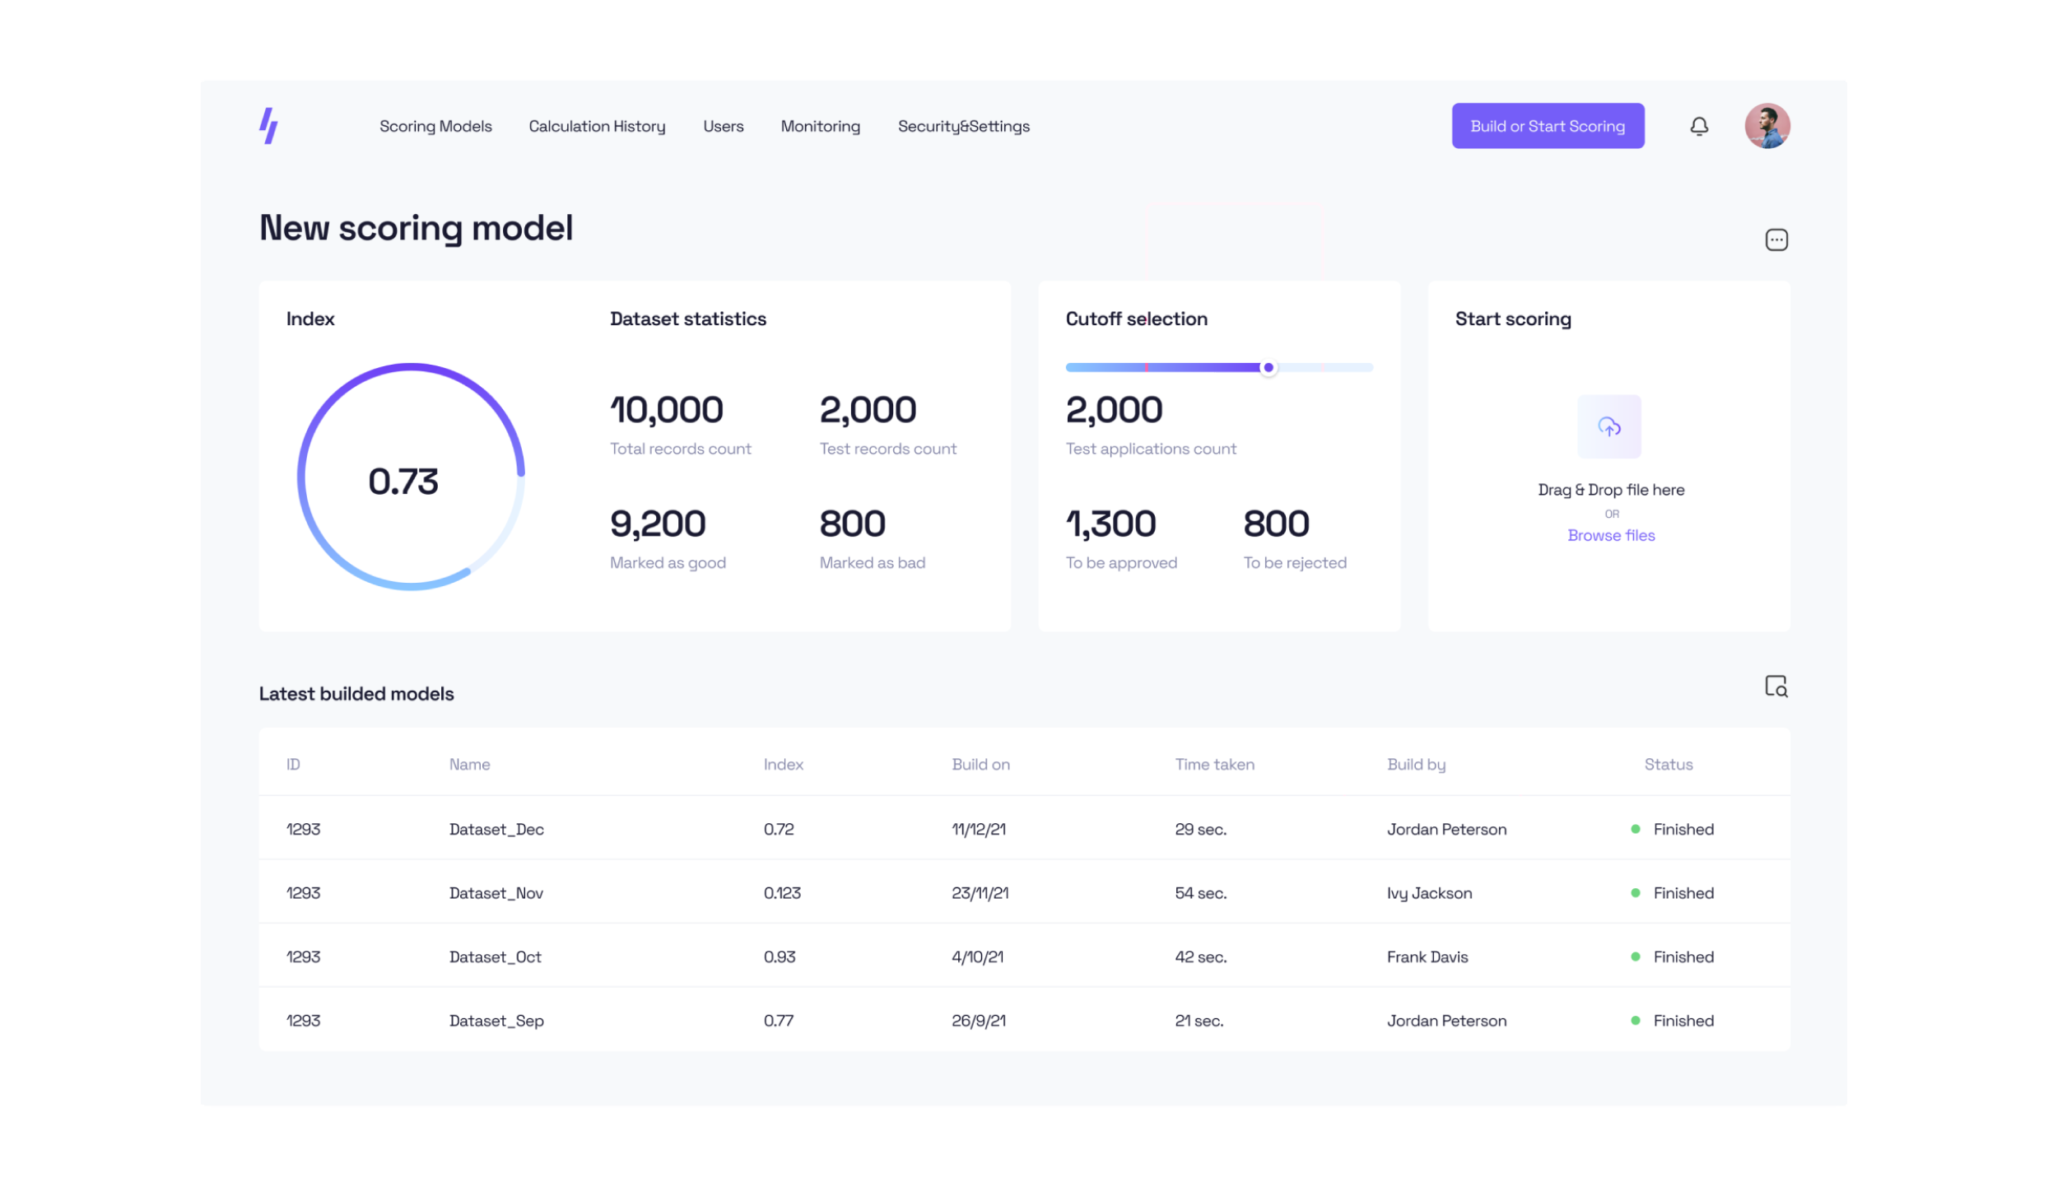Click the Browse files link
This screenshot has width=2048, height=1187.
click(1611, 535)
